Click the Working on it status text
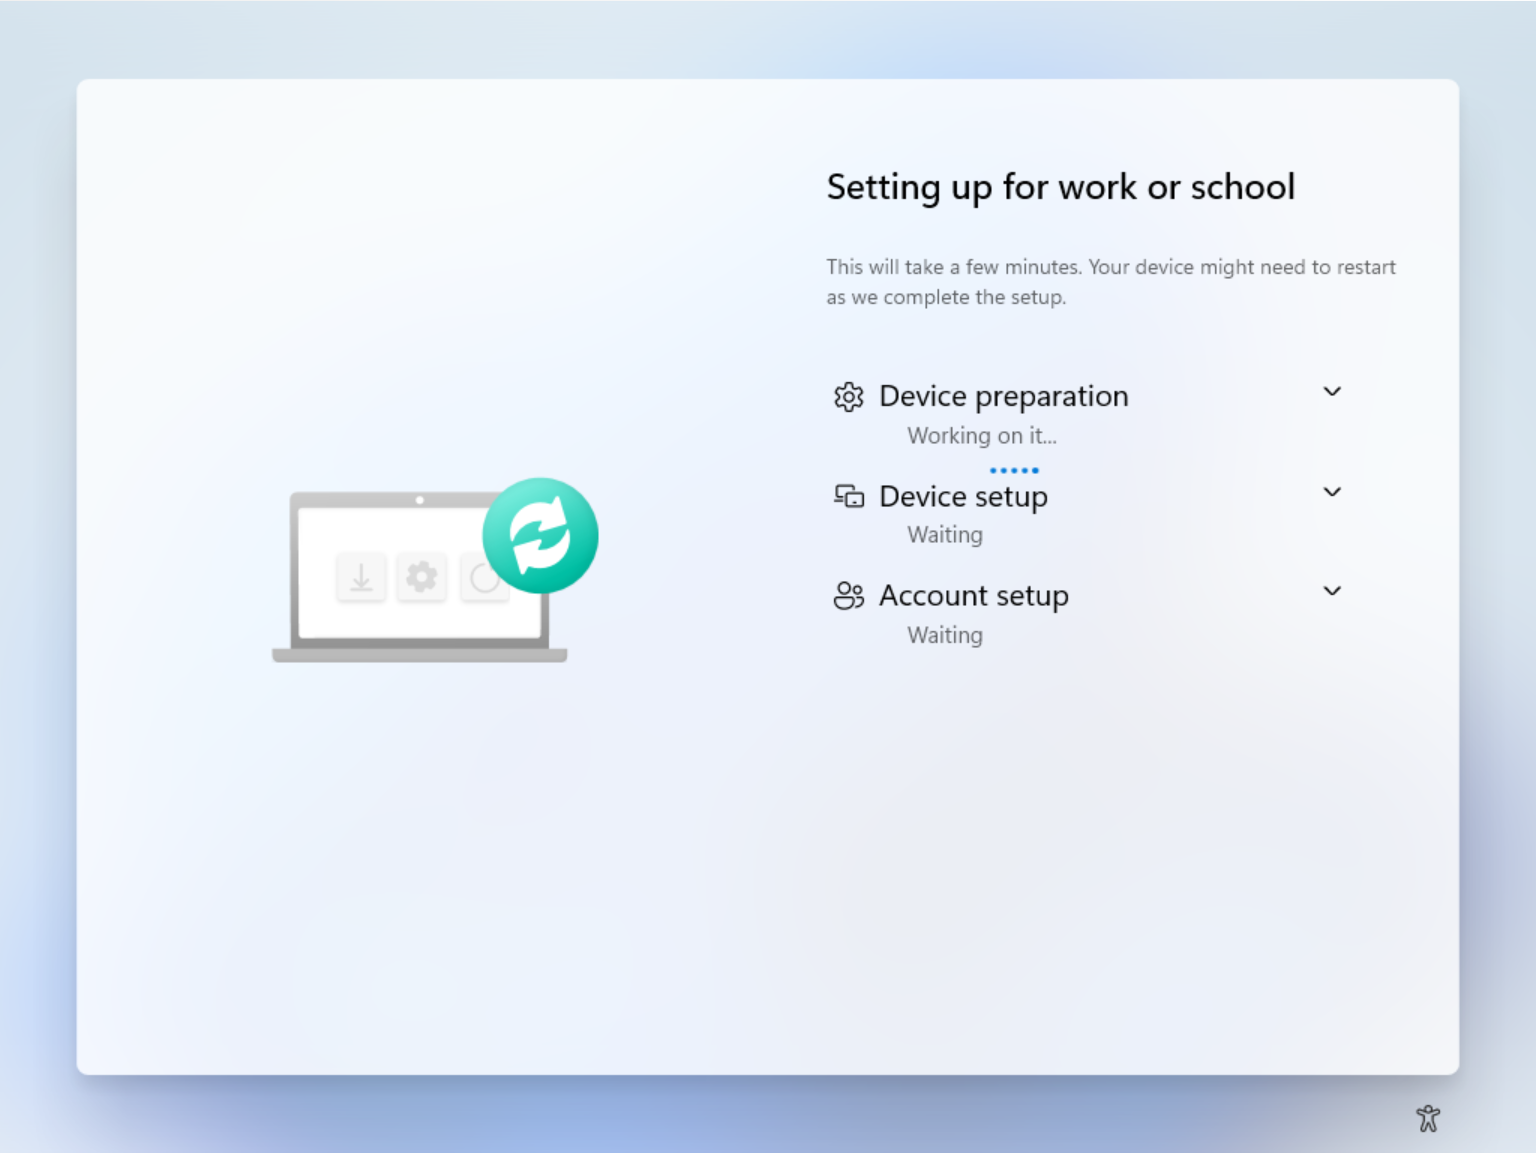 pos(982,436)
